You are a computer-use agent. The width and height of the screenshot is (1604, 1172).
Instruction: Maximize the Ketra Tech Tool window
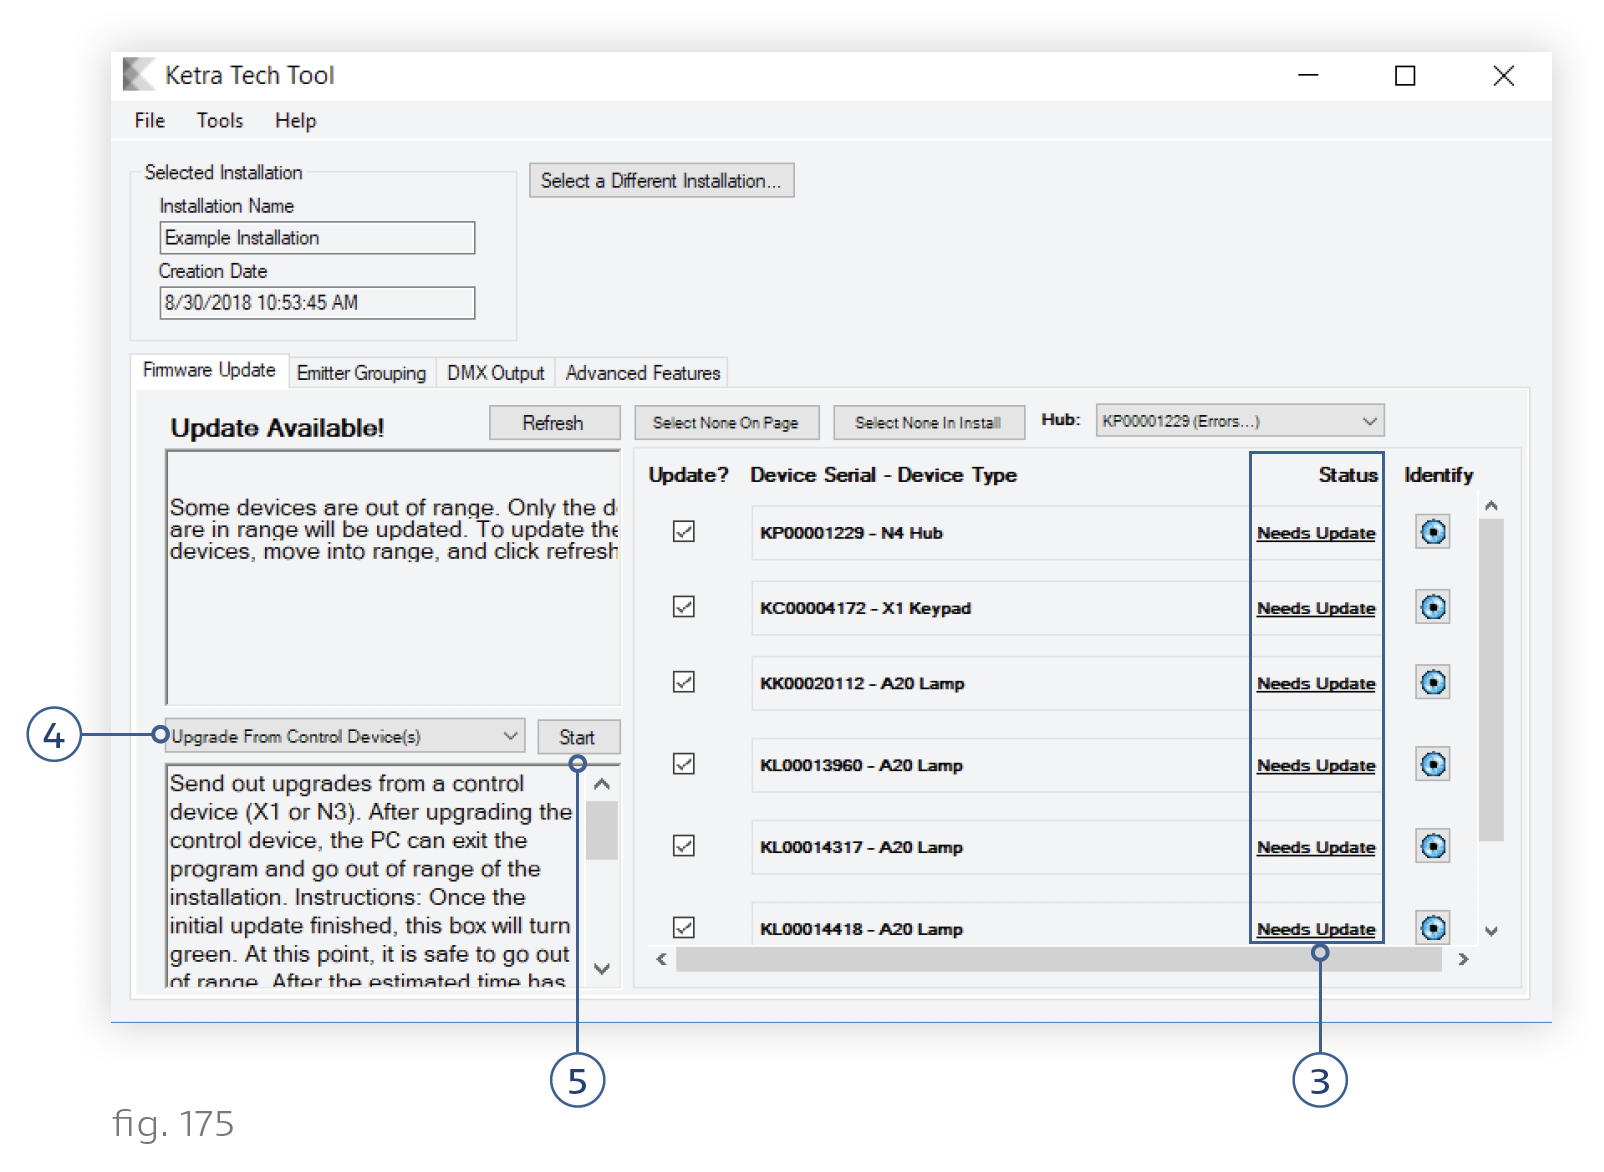1405,76
